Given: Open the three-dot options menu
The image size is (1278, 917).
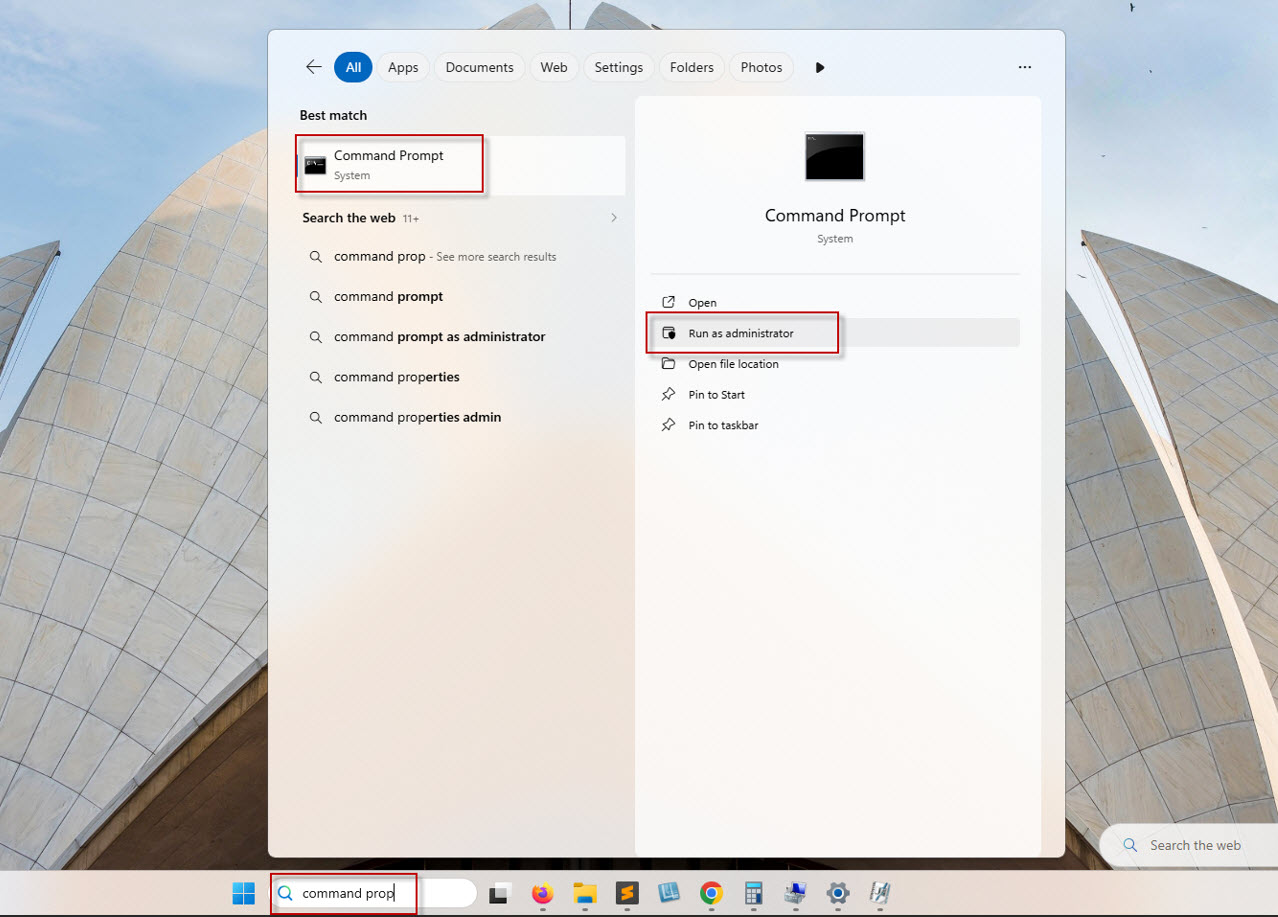Looking at the screenshot, I should pyautogui.click(x=1024, y=67).
